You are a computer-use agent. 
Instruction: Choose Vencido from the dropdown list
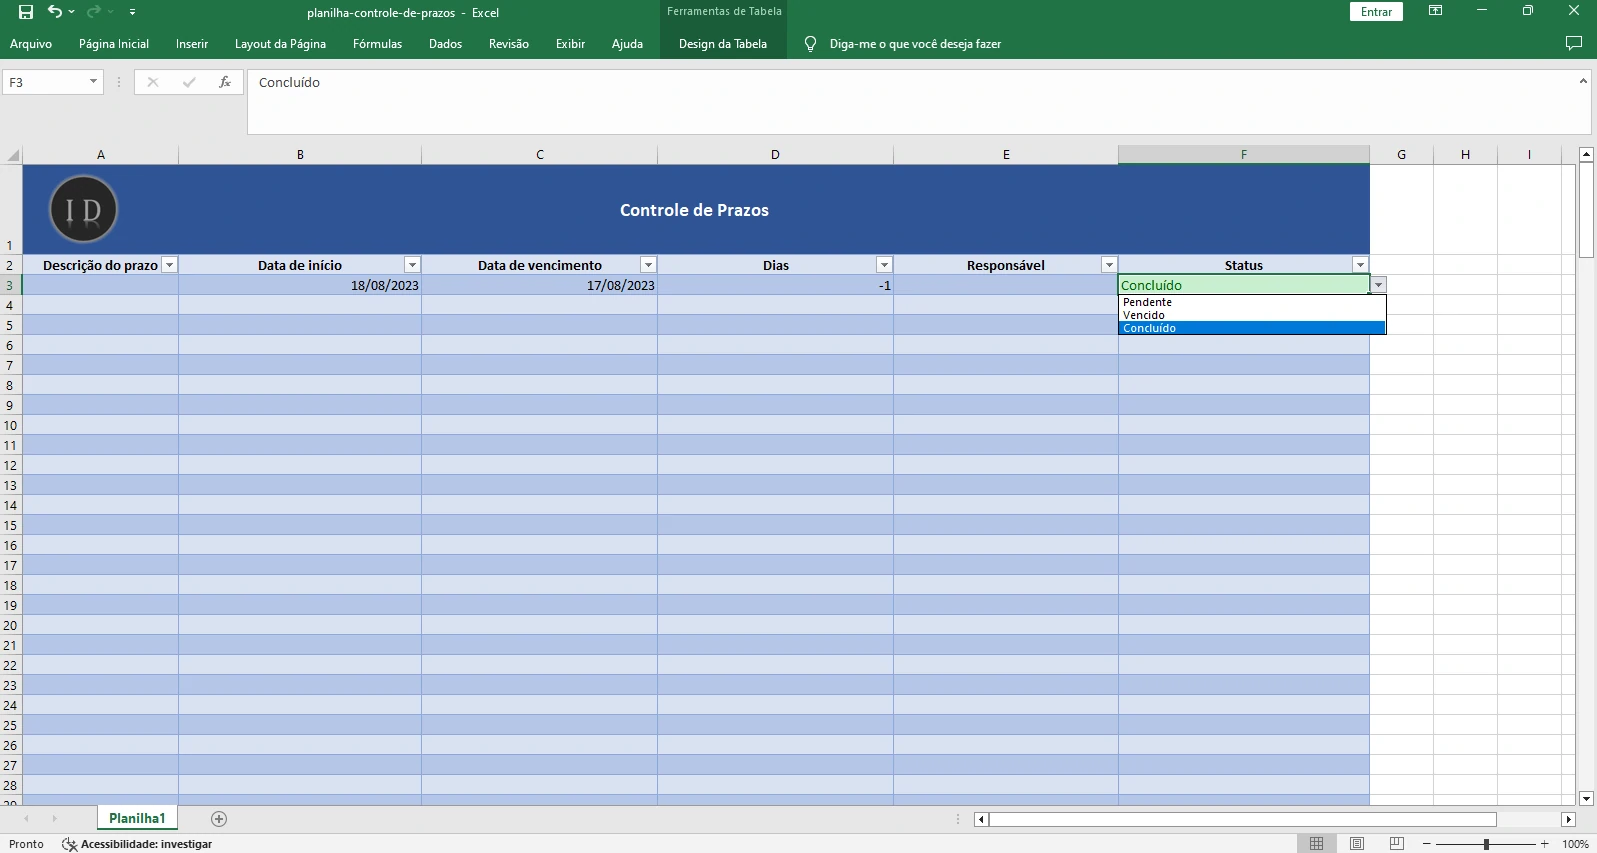point(1144,315)
